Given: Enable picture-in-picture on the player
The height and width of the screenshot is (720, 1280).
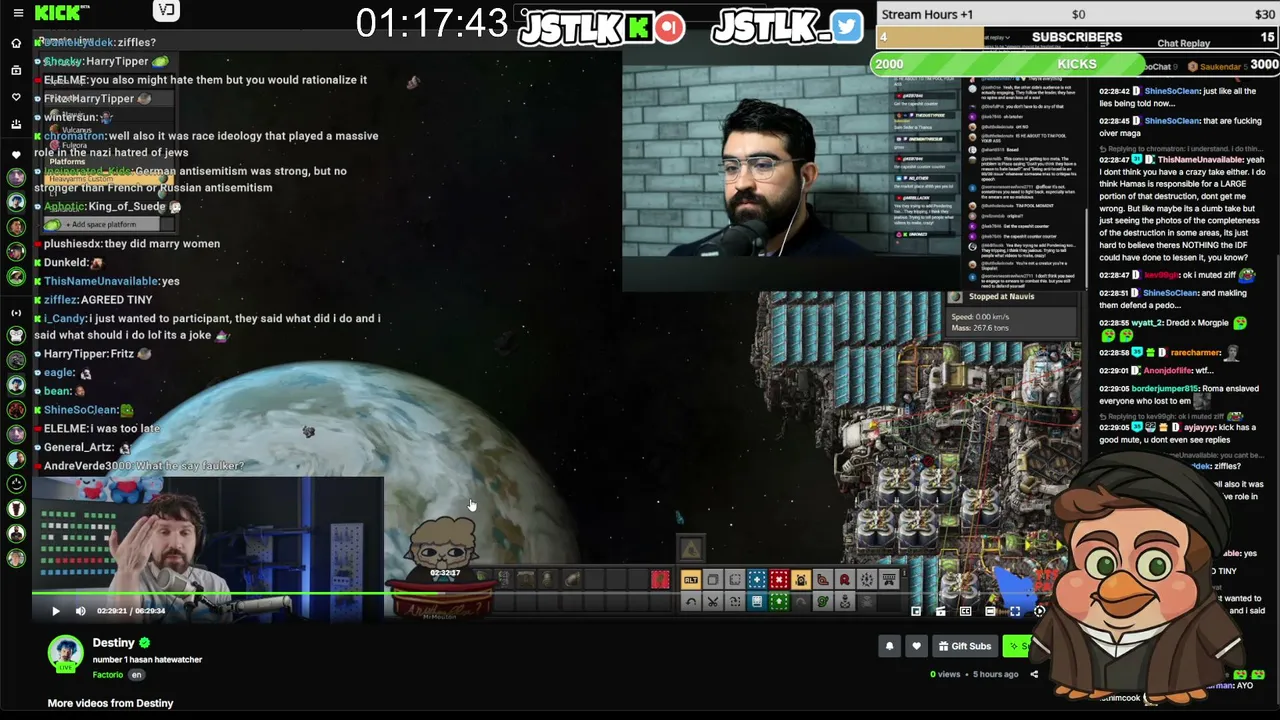Looking at the screenshot, I should tap(916, 611).
